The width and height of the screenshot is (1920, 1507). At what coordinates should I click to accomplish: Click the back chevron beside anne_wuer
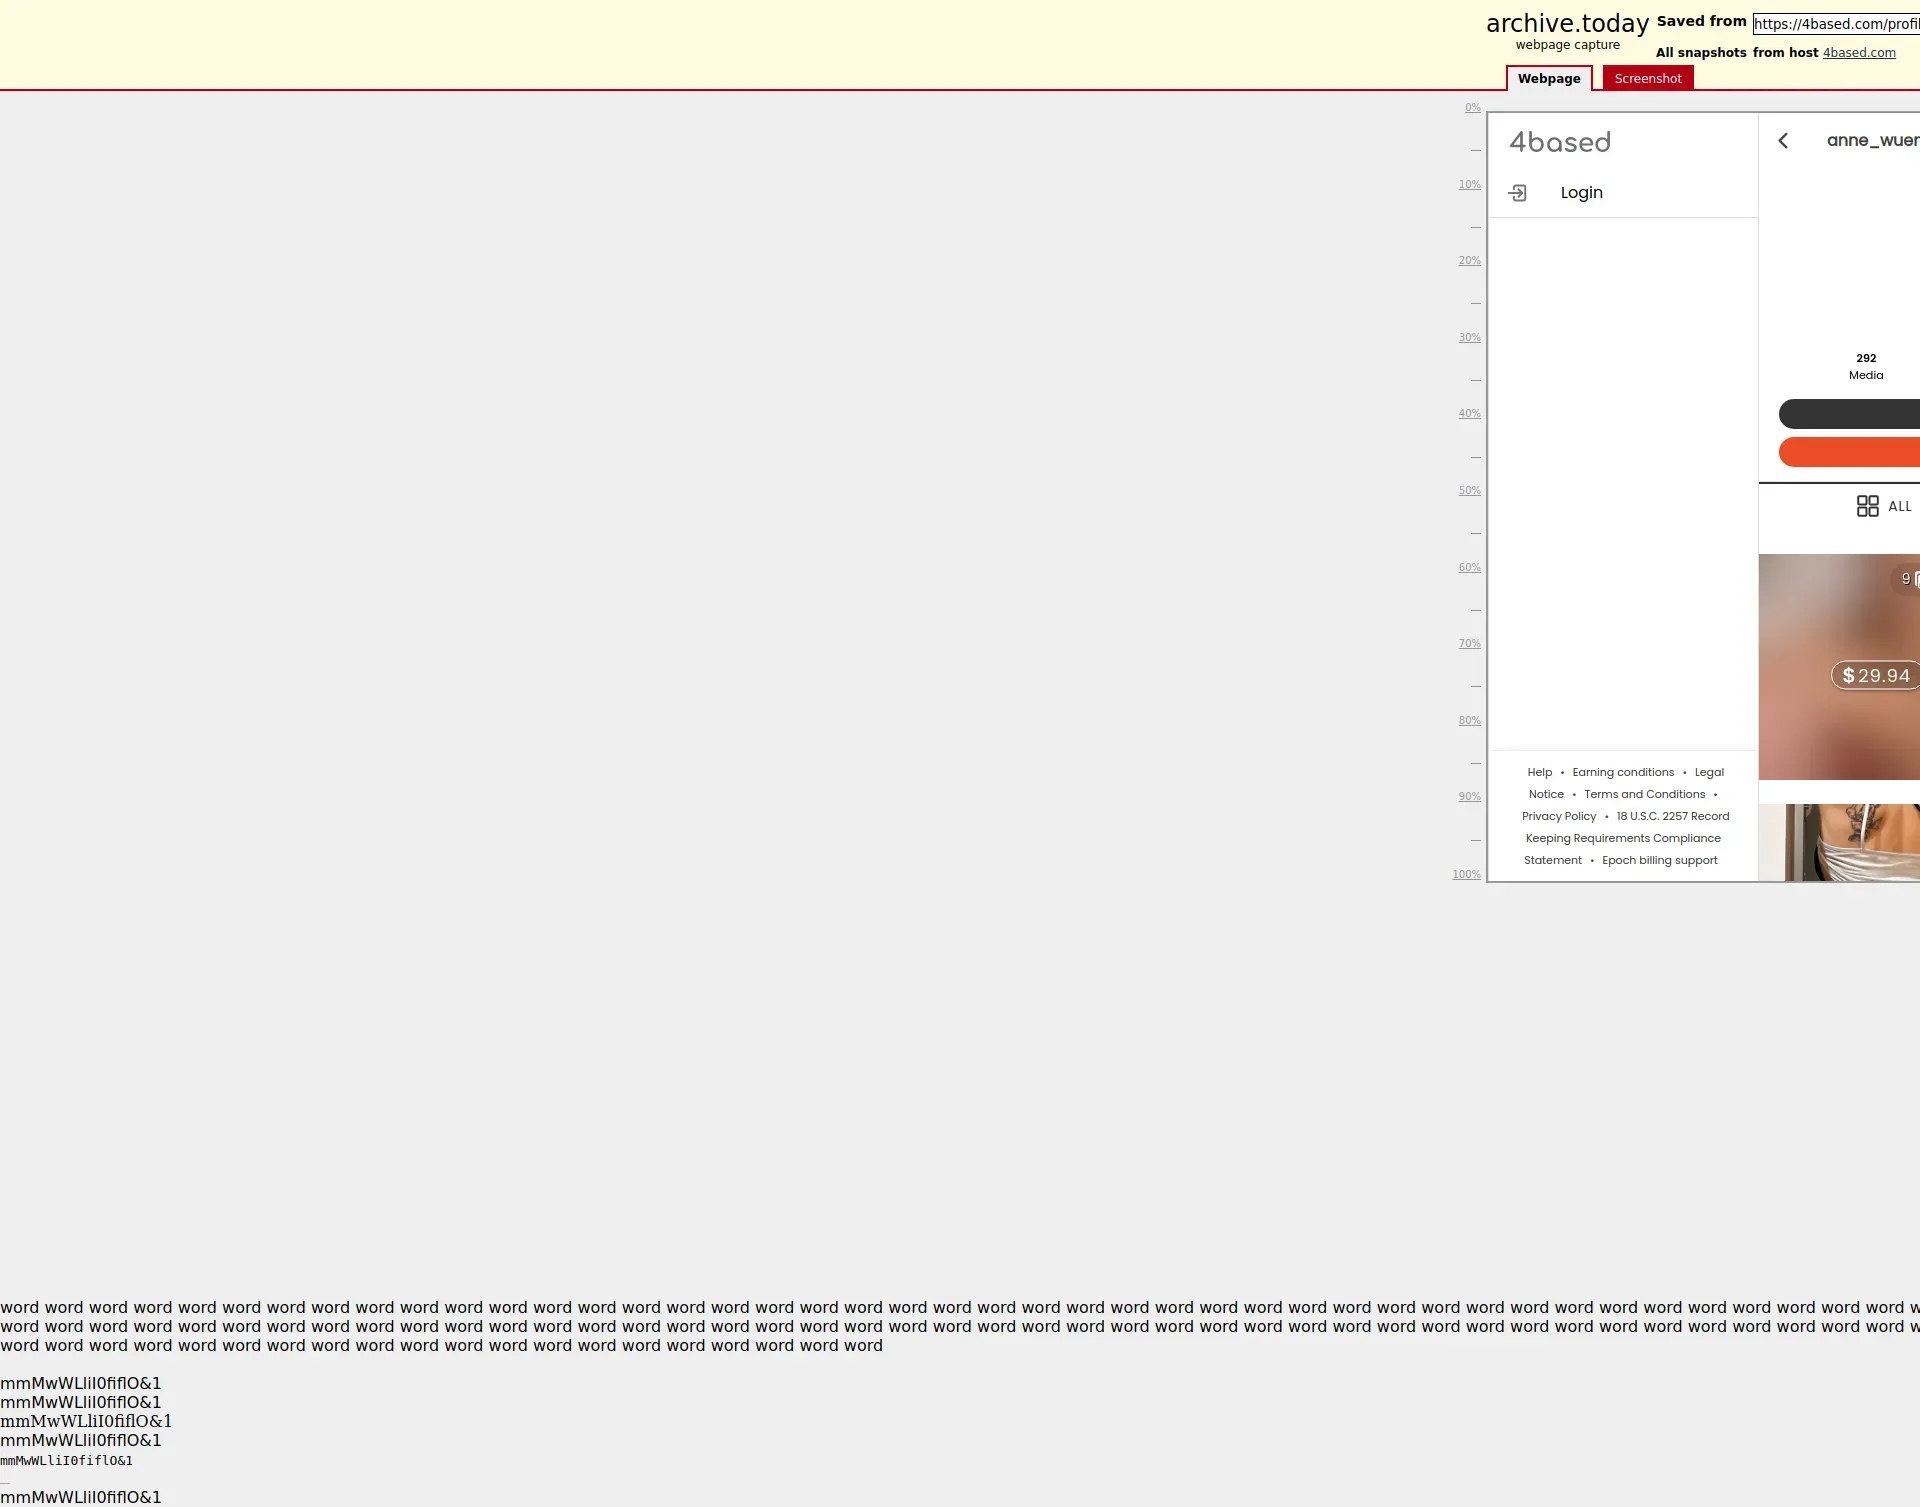(1783, 141)
